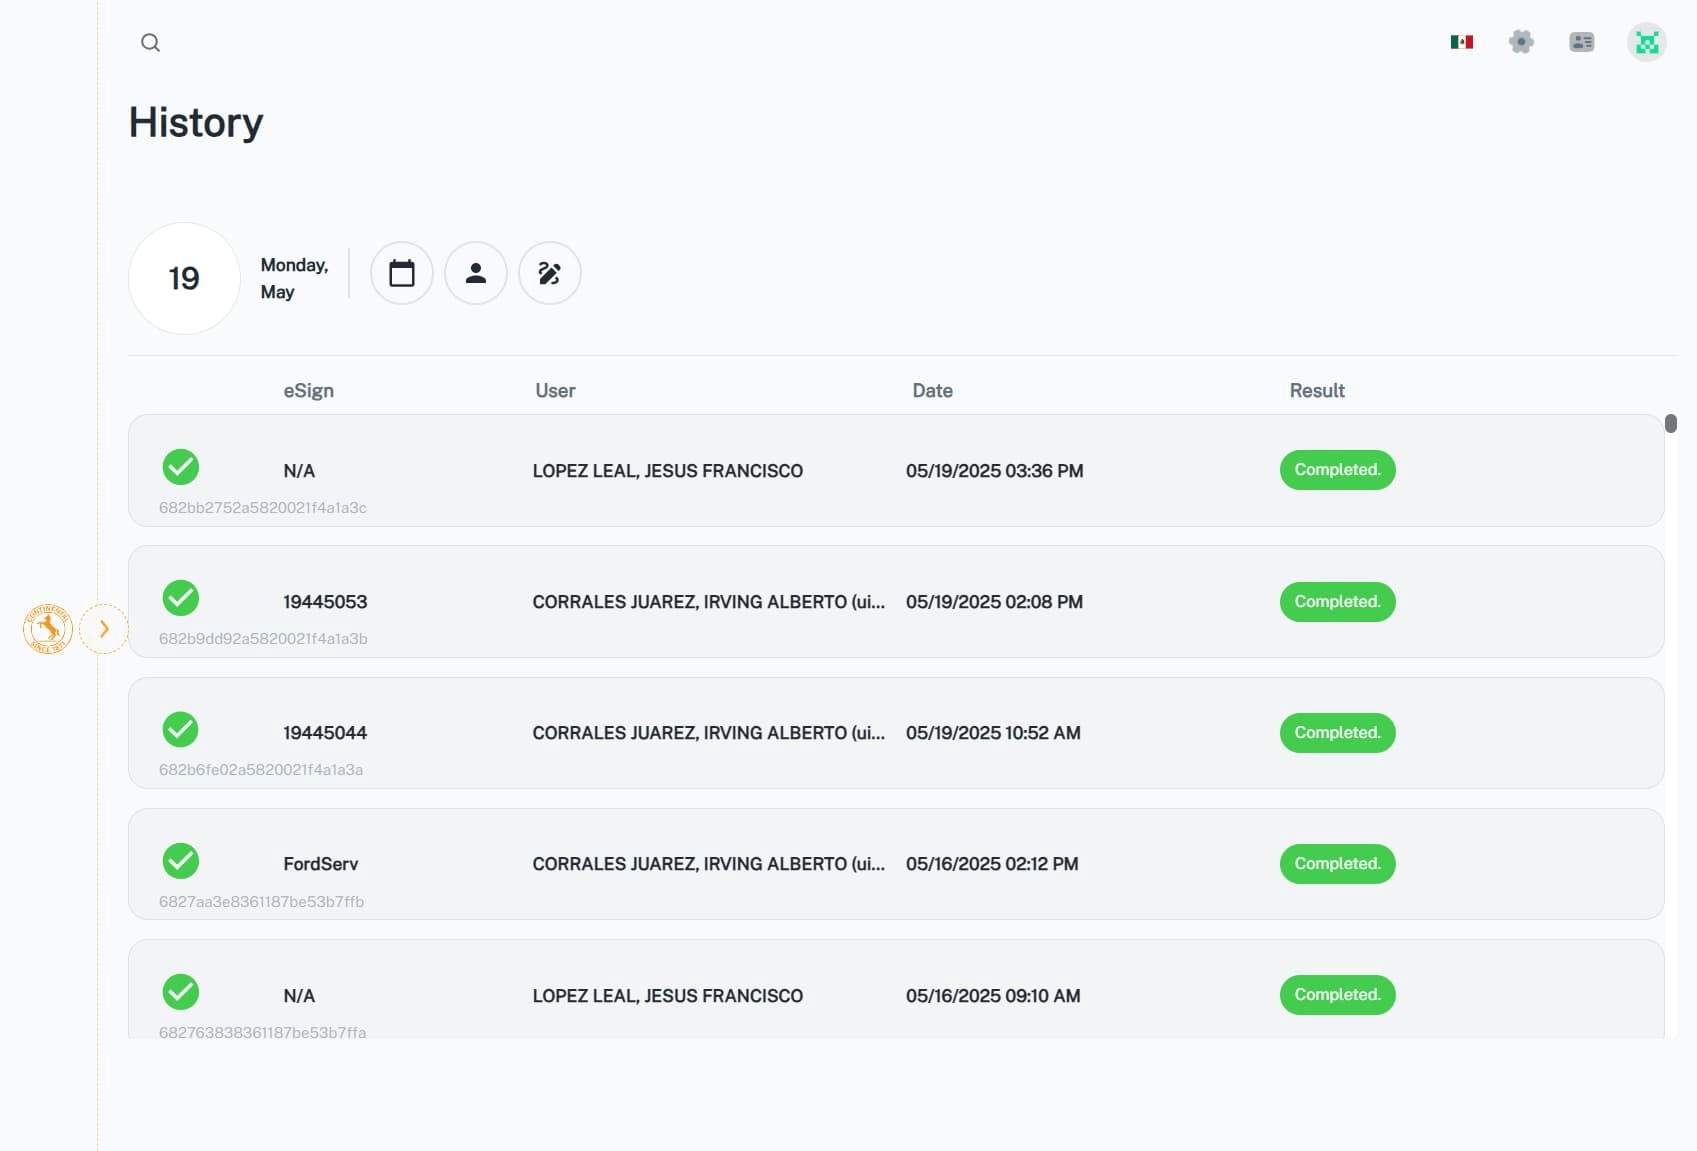1697x1151 pixels.
Task: Select the day 19 date circle
Action: coord(184,278)
